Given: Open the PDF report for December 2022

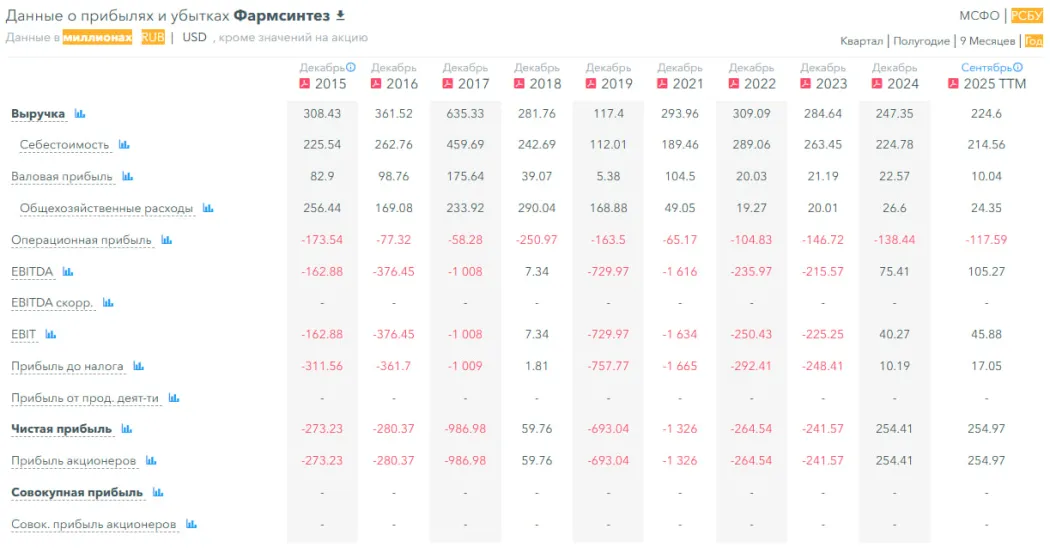Looking at the screenshot, I should click(x=735, y=83).
